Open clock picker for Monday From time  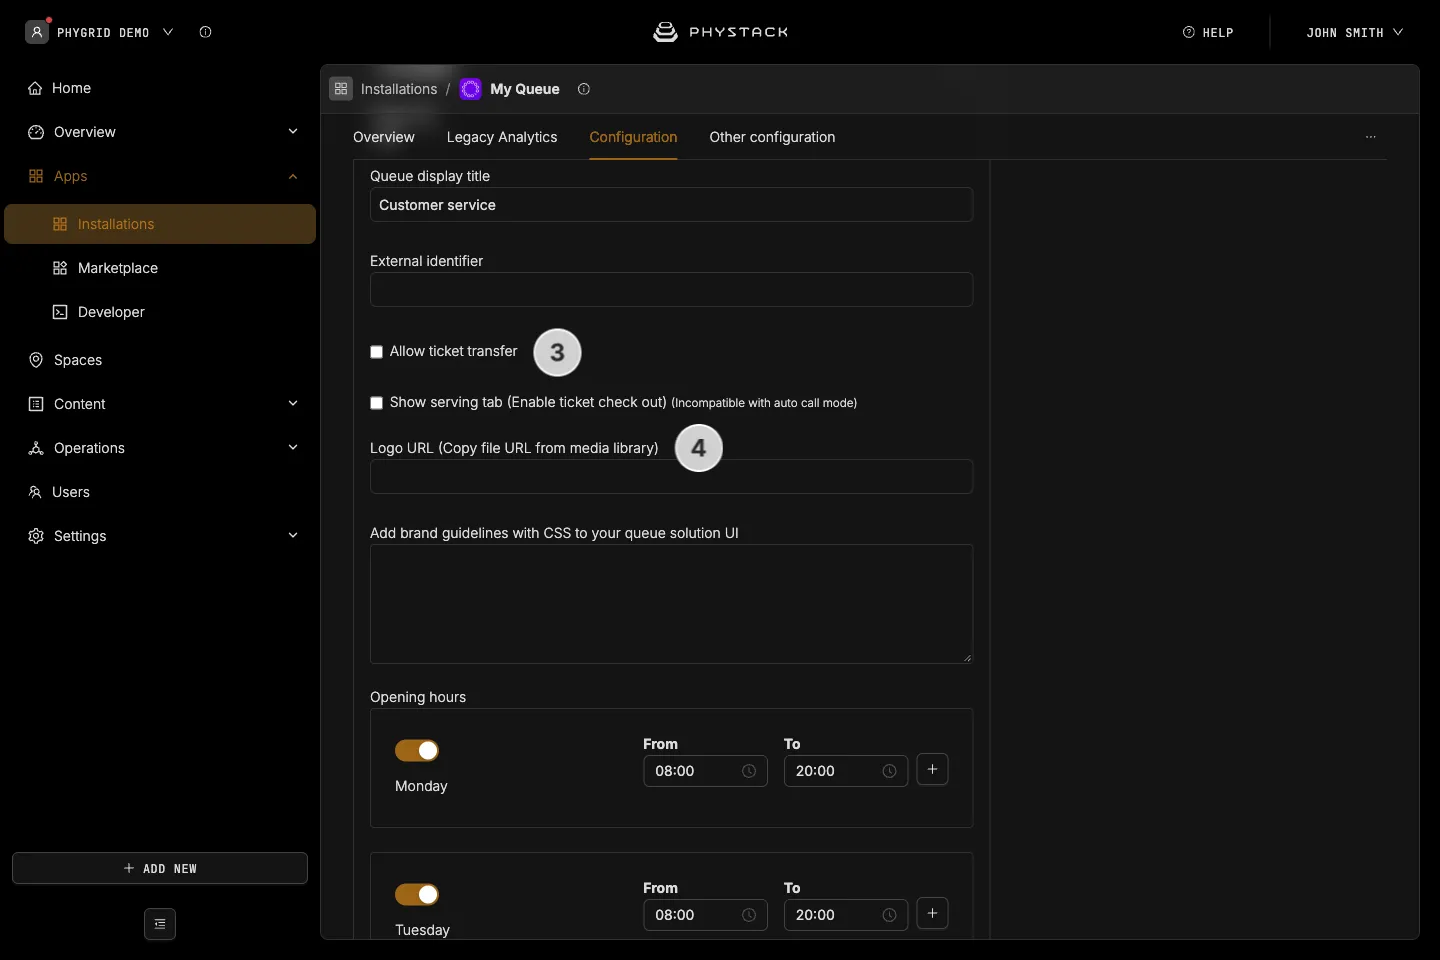(749, 771)
